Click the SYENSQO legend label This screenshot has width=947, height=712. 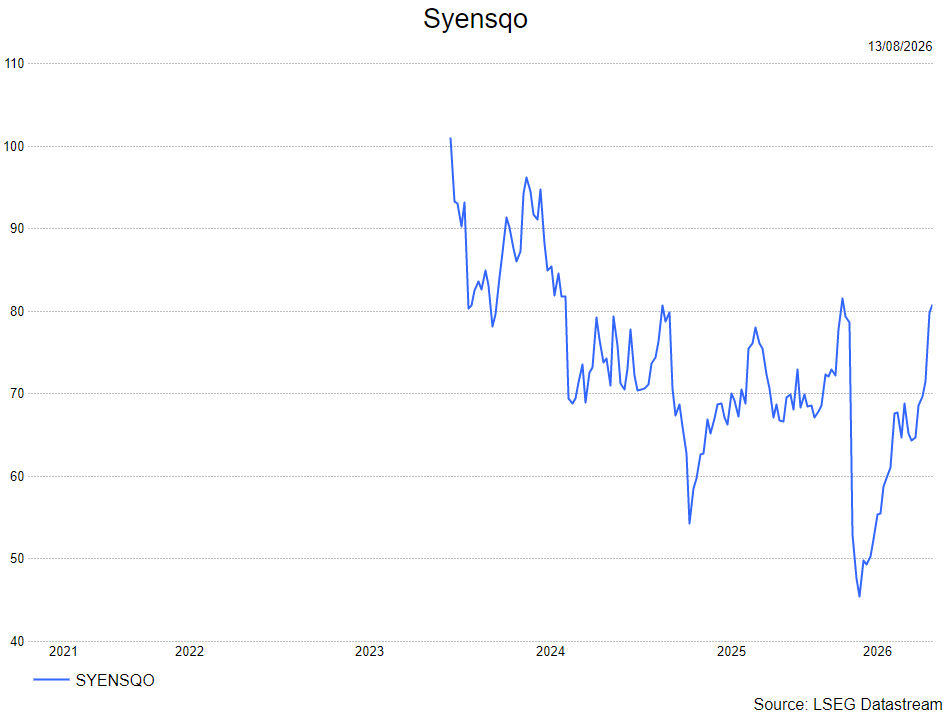(x=115, y=681)
